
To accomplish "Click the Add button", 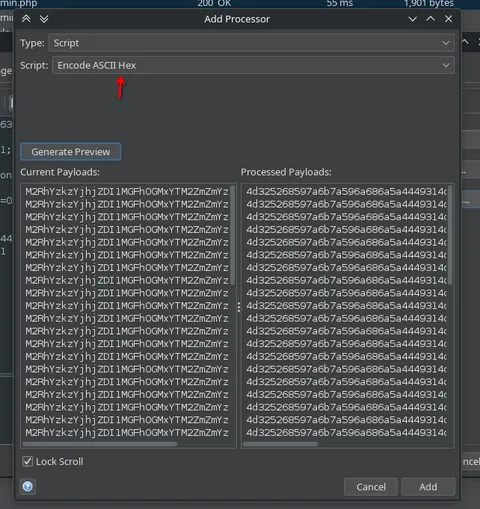I will [x=428, y=487].
